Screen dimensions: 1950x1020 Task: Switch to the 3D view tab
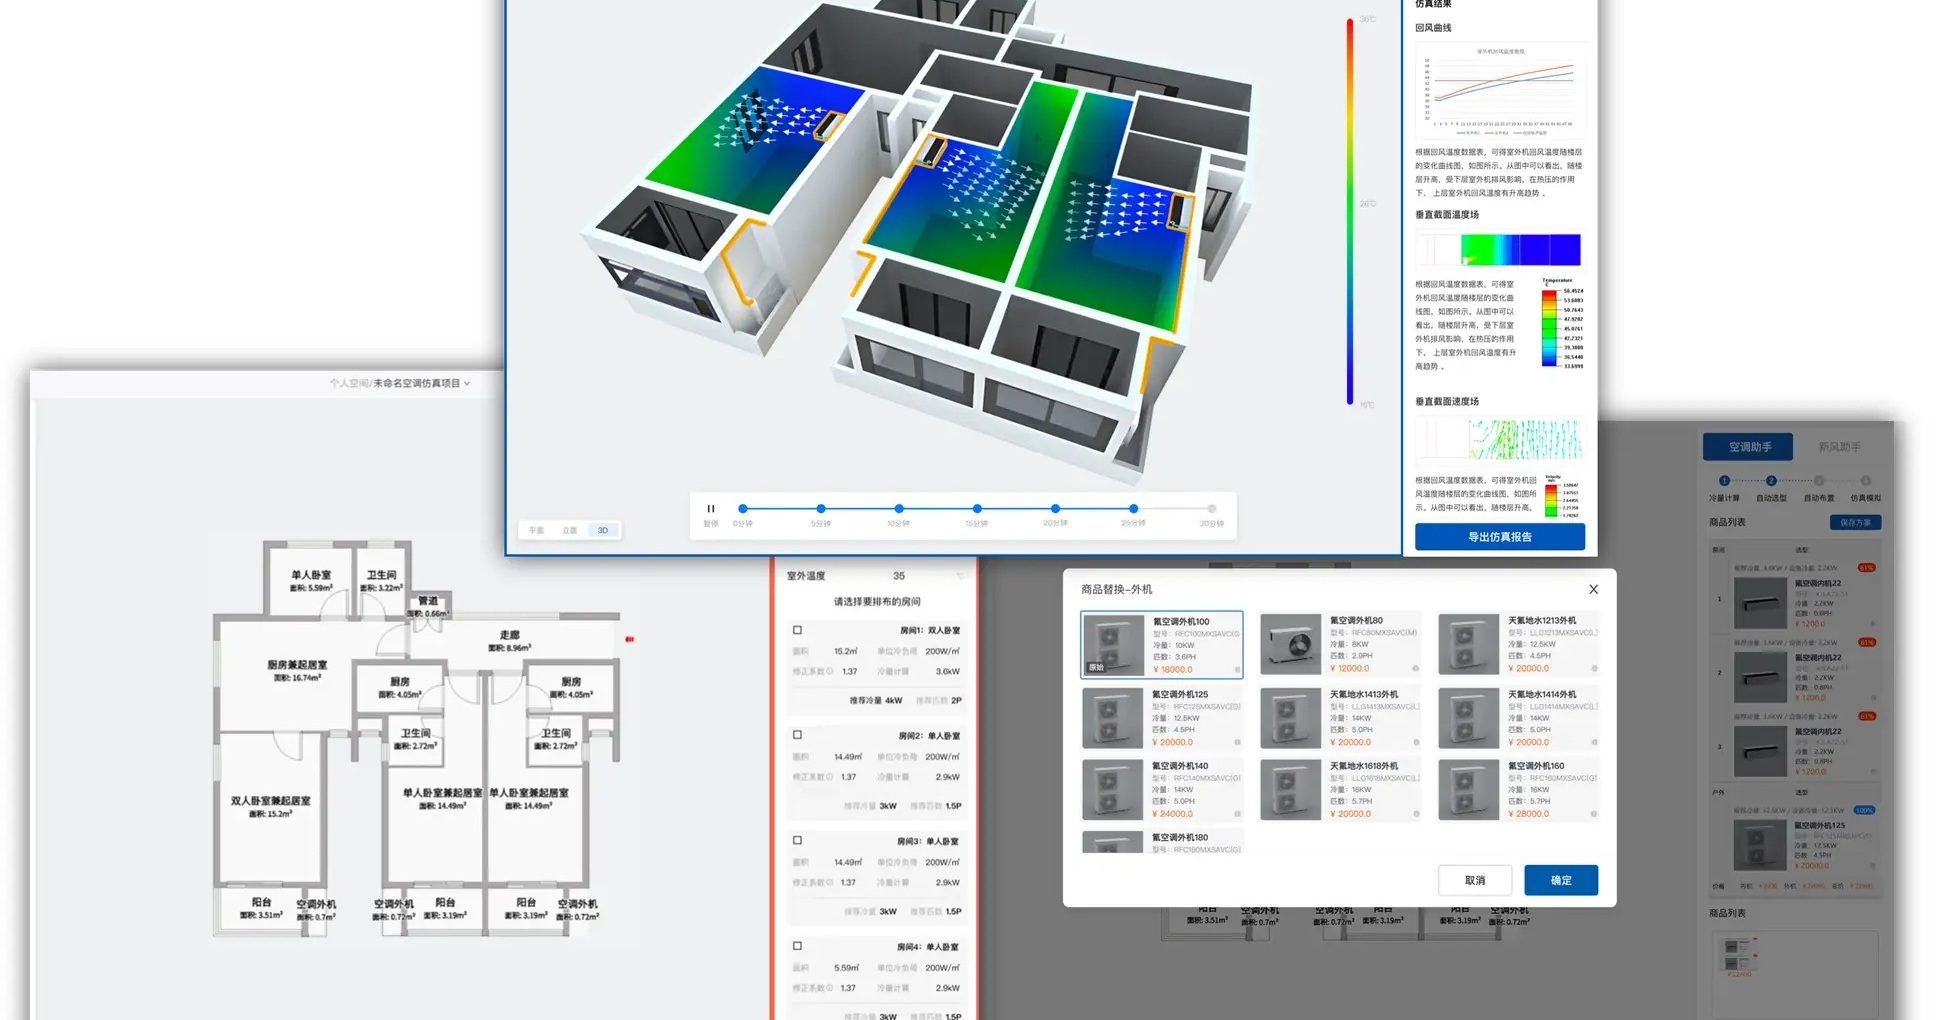602,530
